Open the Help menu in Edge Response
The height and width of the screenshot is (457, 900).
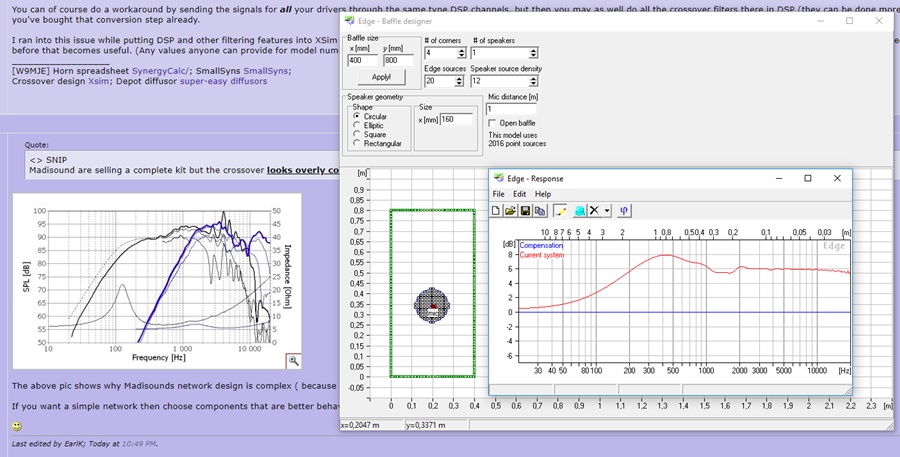(x=542, y=194)
